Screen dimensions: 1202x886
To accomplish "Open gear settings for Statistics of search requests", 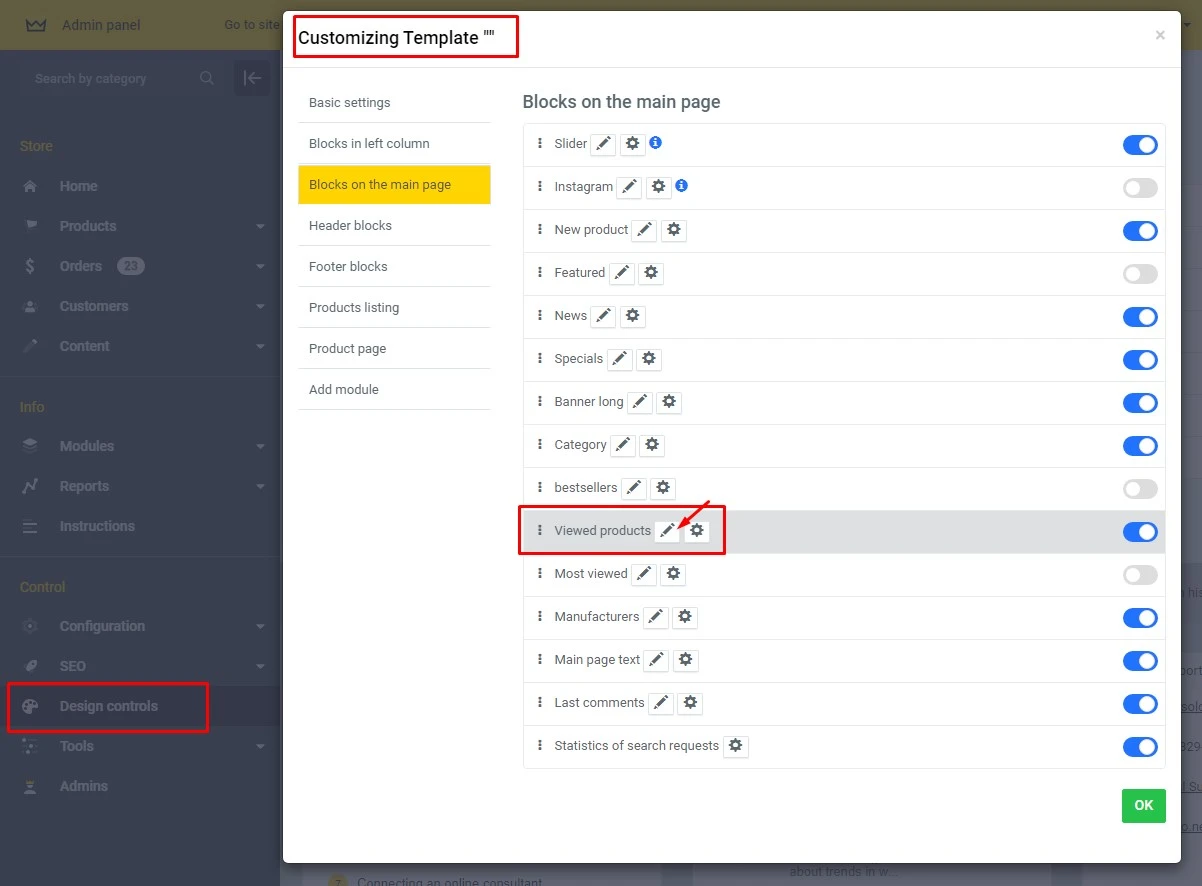I will click(736, 746).
